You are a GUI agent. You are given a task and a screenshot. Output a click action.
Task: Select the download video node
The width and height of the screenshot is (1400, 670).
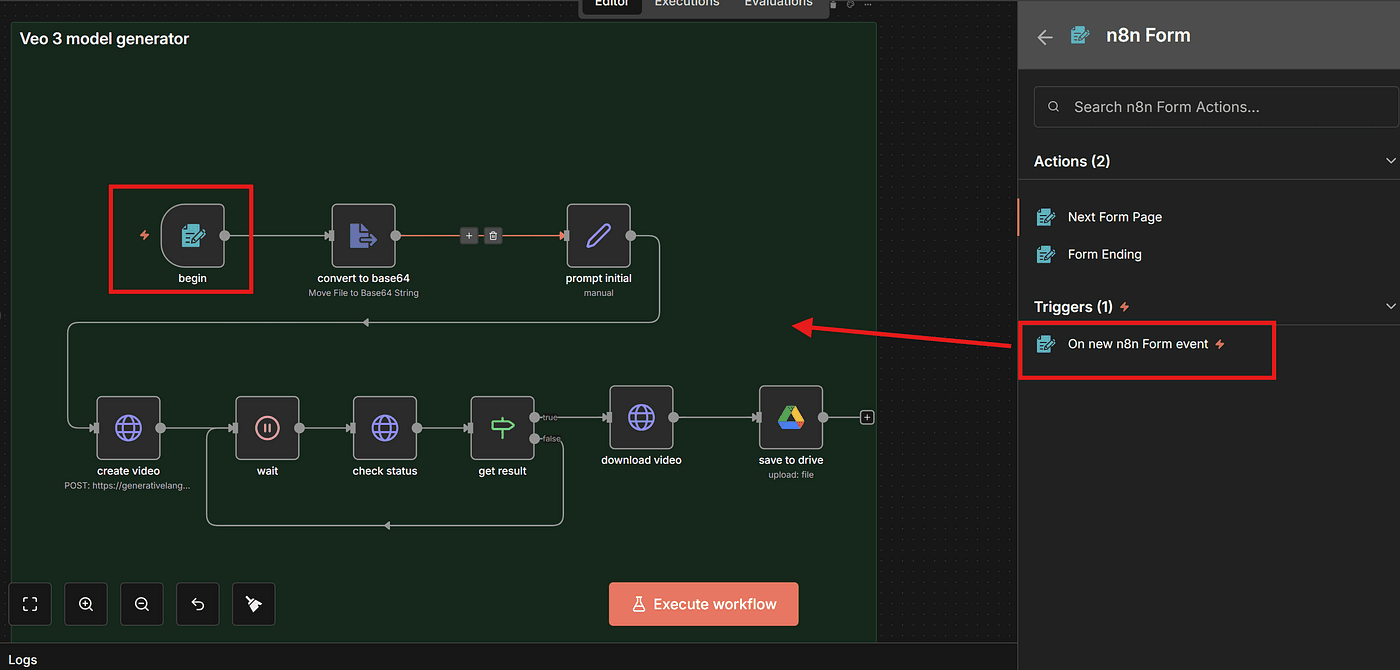coord(641,418)
